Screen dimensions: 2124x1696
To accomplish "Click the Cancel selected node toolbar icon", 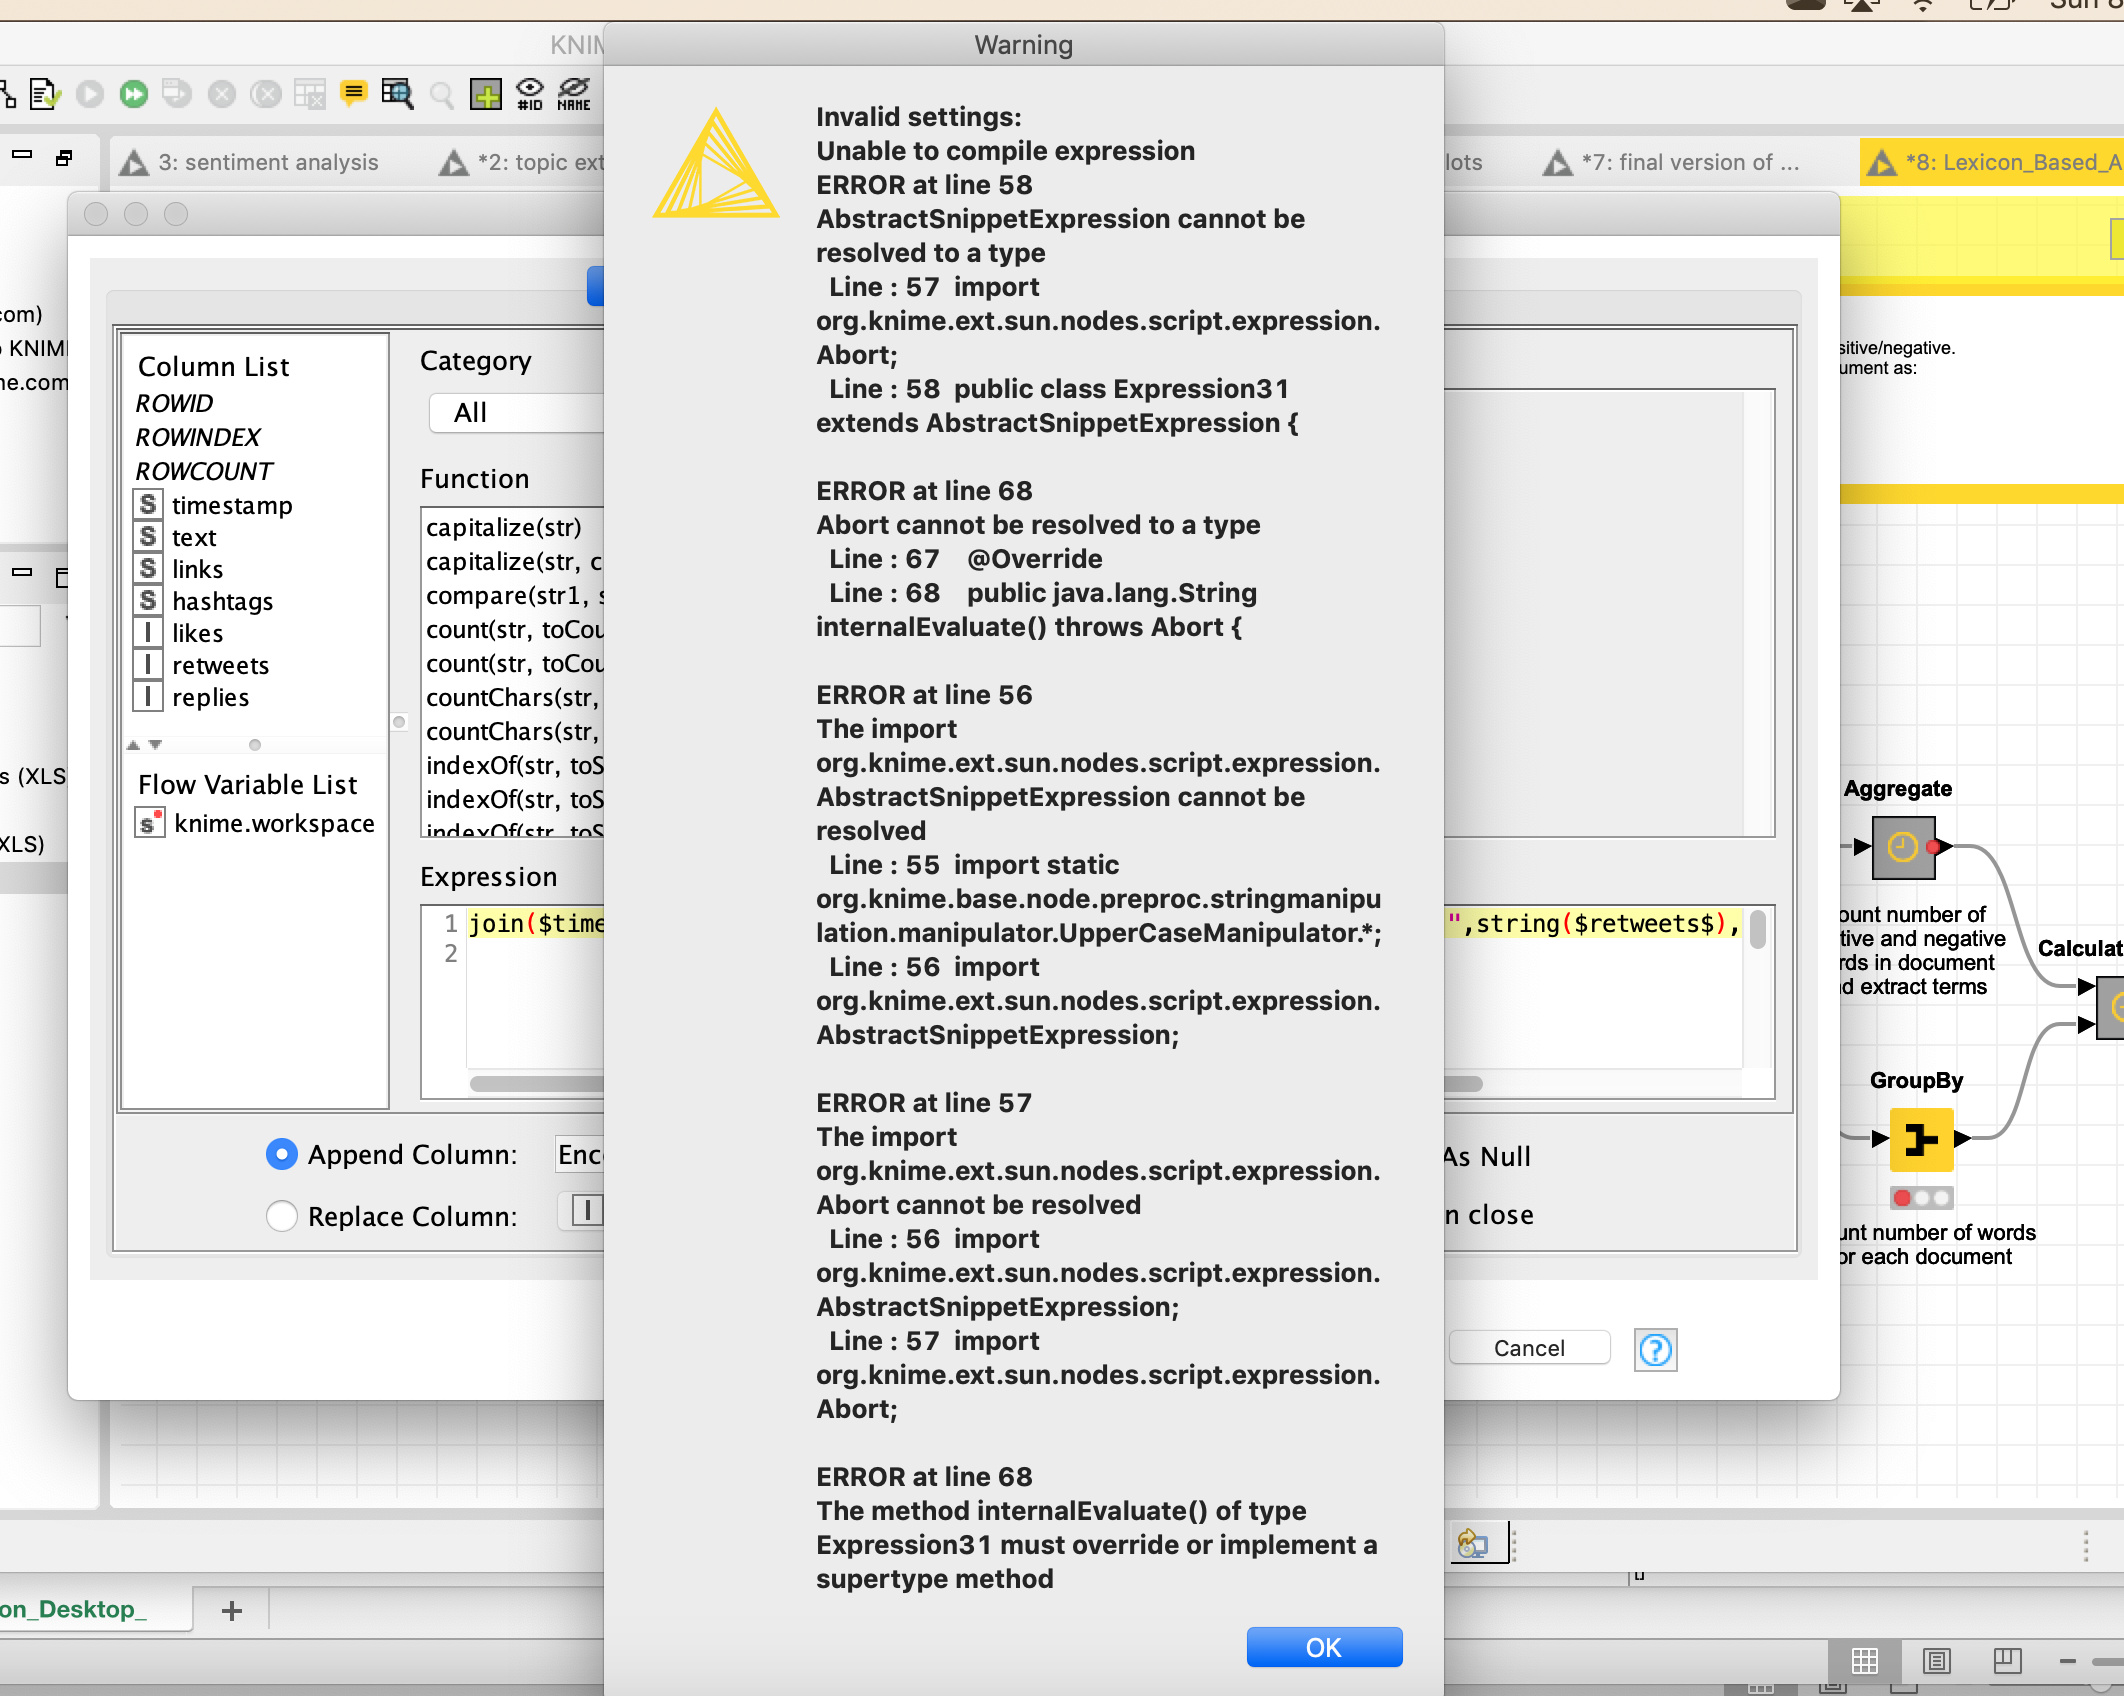I will pyautogui.click(x=221, y=94).
